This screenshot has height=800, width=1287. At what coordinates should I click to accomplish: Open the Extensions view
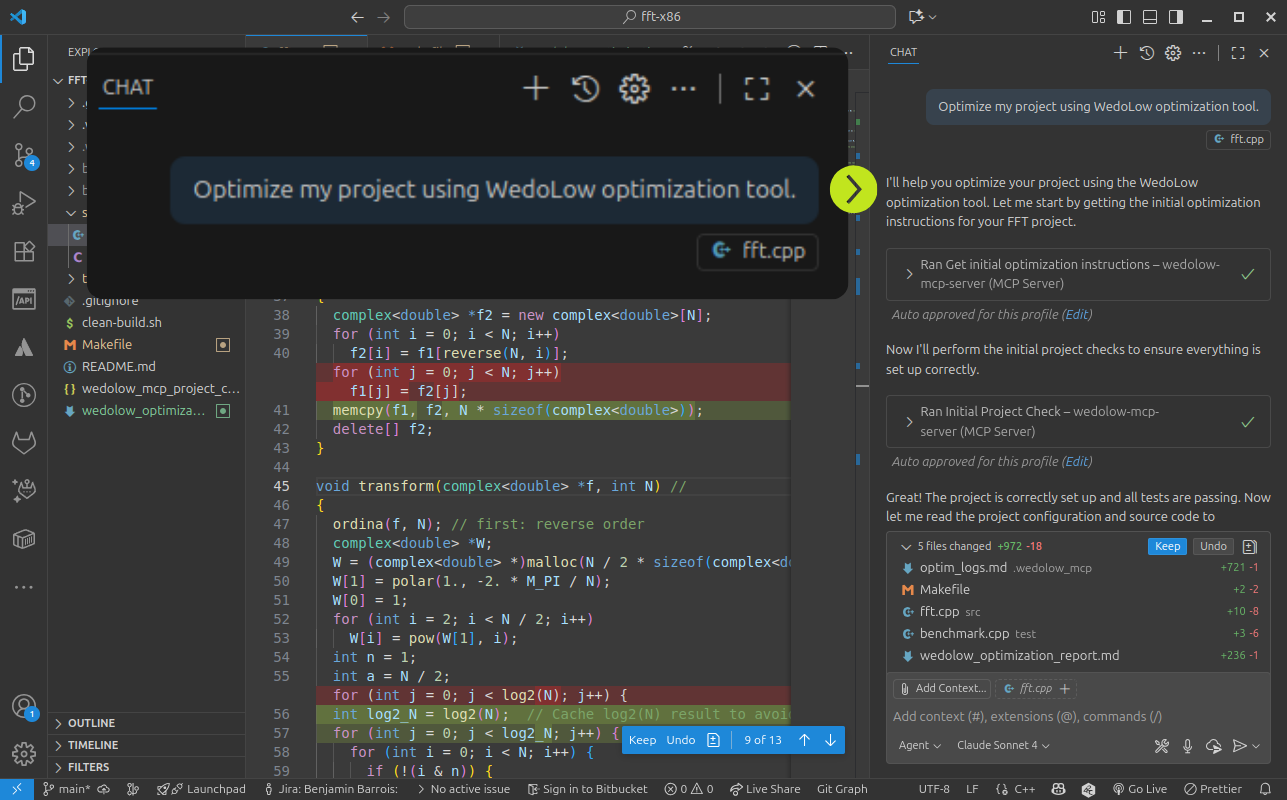[x=24, y=252]
